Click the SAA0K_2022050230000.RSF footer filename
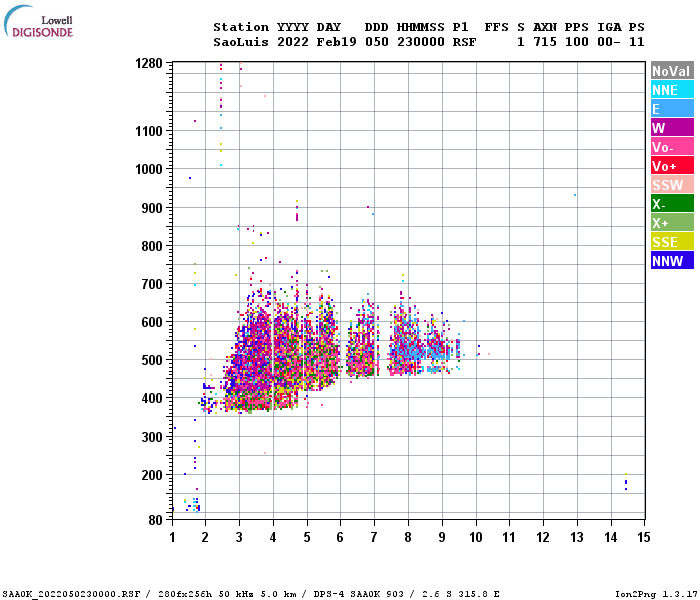 click(x=71, y=594)
